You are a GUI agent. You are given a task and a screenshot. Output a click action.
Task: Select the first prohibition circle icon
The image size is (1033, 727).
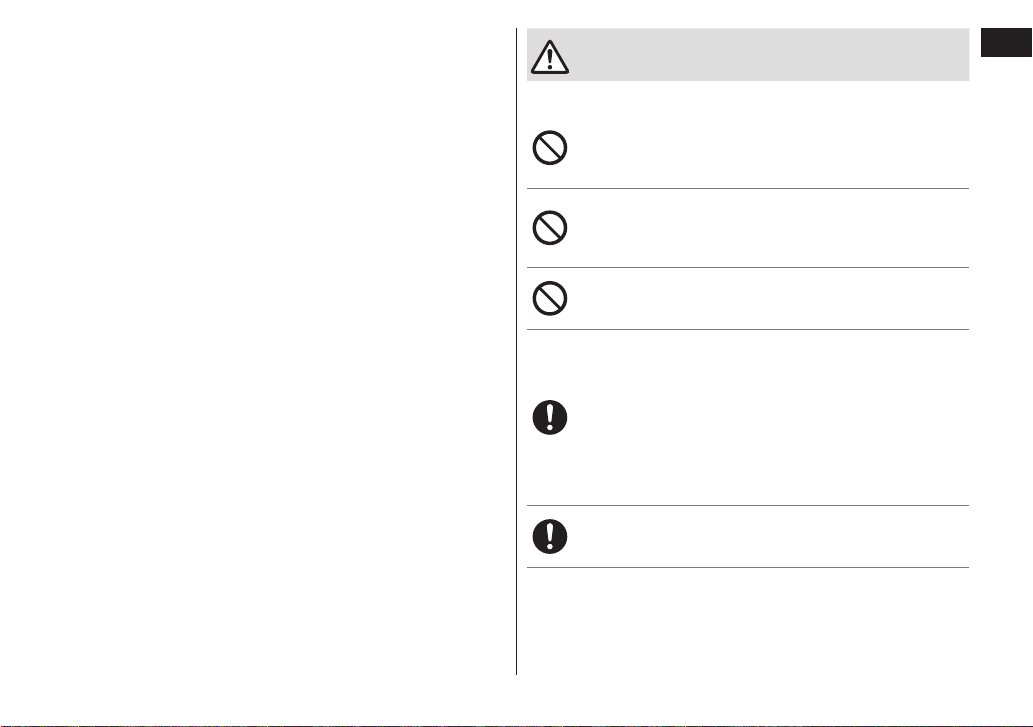(549, 148)
